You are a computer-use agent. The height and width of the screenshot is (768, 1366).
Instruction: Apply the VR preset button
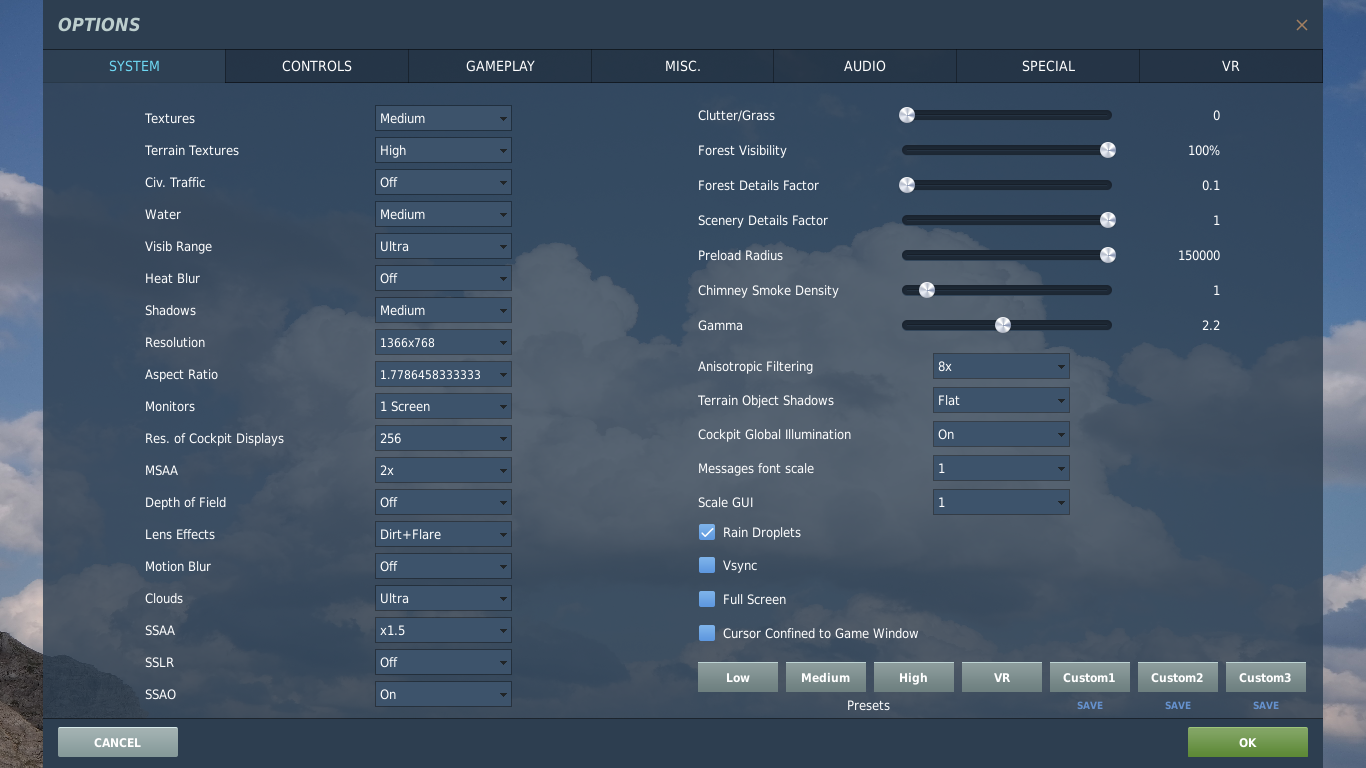tap(1002, 677)
